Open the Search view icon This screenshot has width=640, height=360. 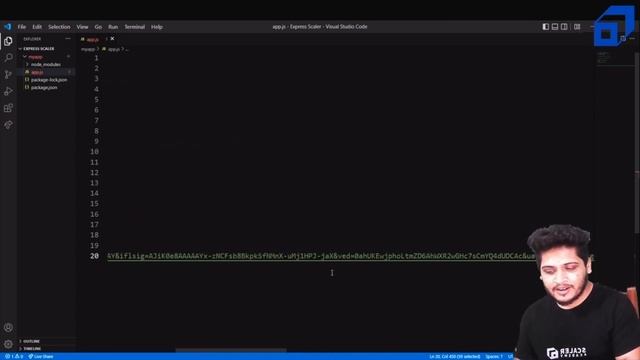[x=8, y=58]
